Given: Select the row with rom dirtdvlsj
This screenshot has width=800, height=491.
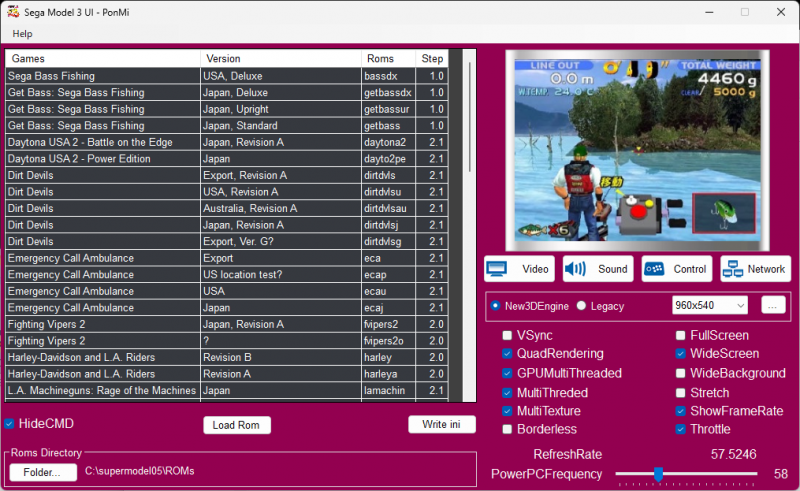Looking at the screenshot, I should point(227,225).
